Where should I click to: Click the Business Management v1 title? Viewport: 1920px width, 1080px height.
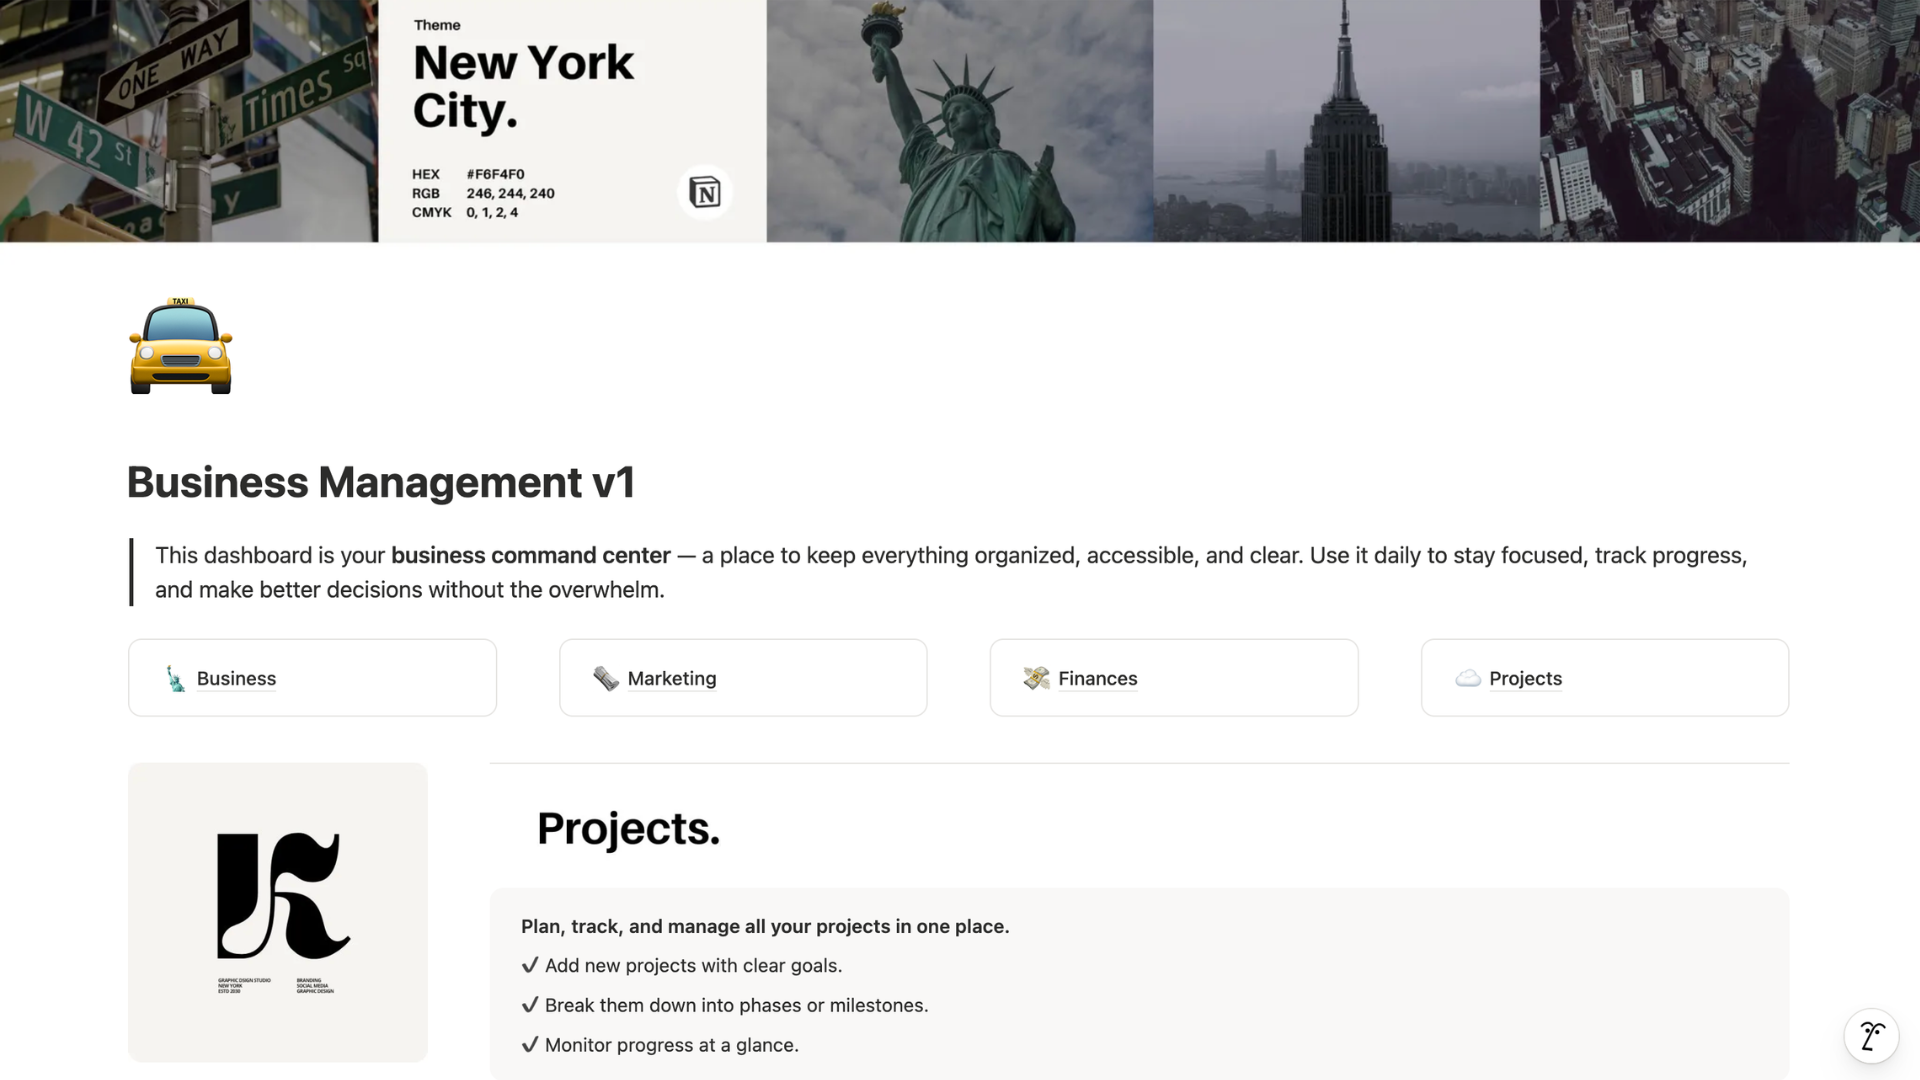(x=381, y=483)
